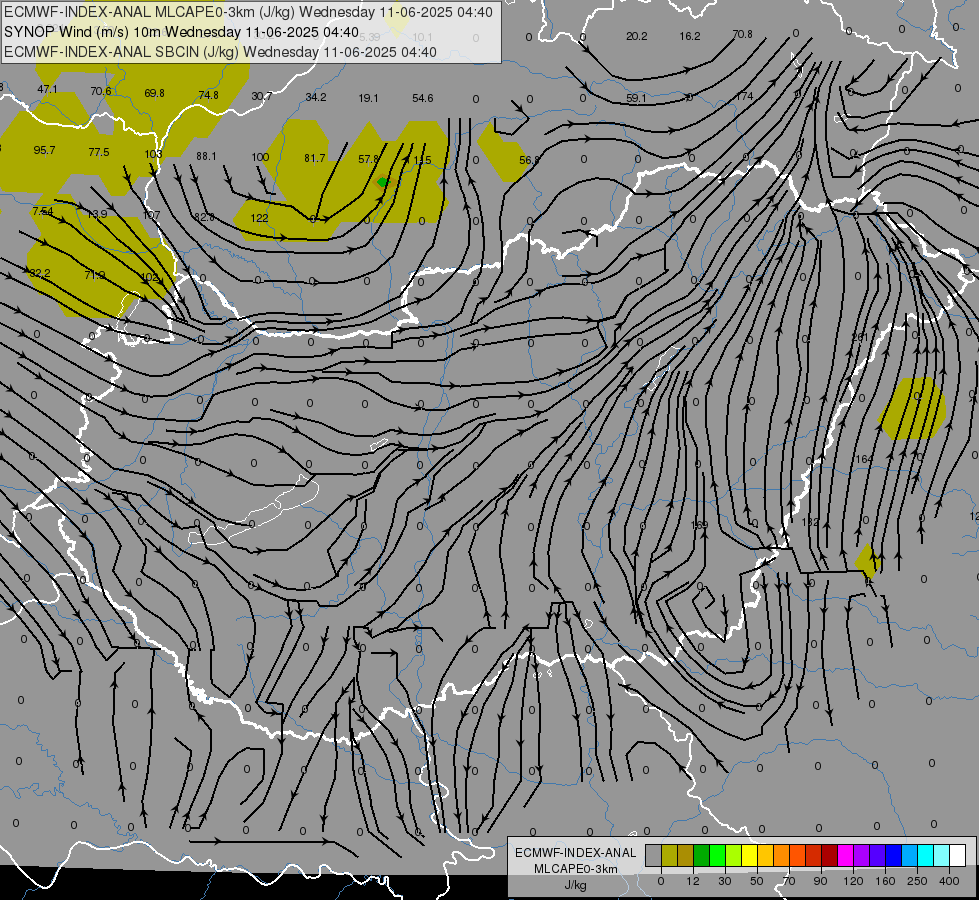This screenshot has width=979, height=900.
Task: Click the map value 57.8
Action: 368,159
